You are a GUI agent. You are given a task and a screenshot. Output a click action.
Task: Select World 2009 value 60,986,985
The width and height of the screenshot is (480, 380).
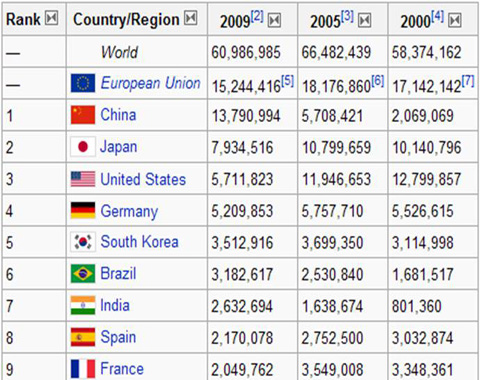246,52
